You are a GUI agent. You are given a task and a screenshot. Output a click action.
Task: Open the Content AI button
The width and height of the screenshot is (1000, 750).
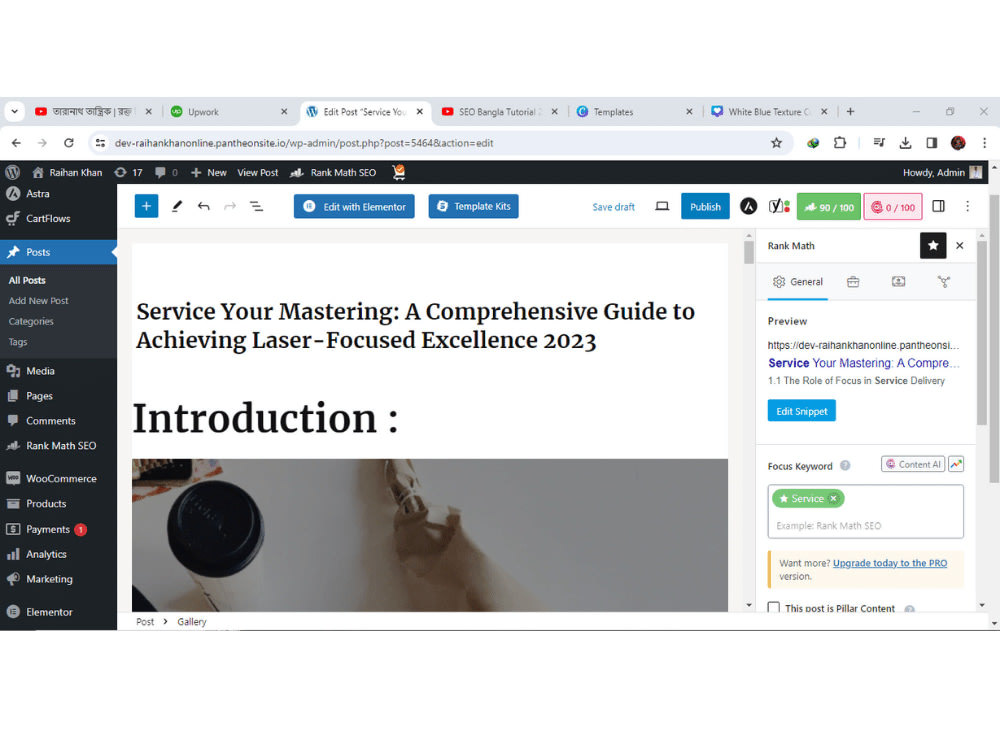[x=913, y=464]
